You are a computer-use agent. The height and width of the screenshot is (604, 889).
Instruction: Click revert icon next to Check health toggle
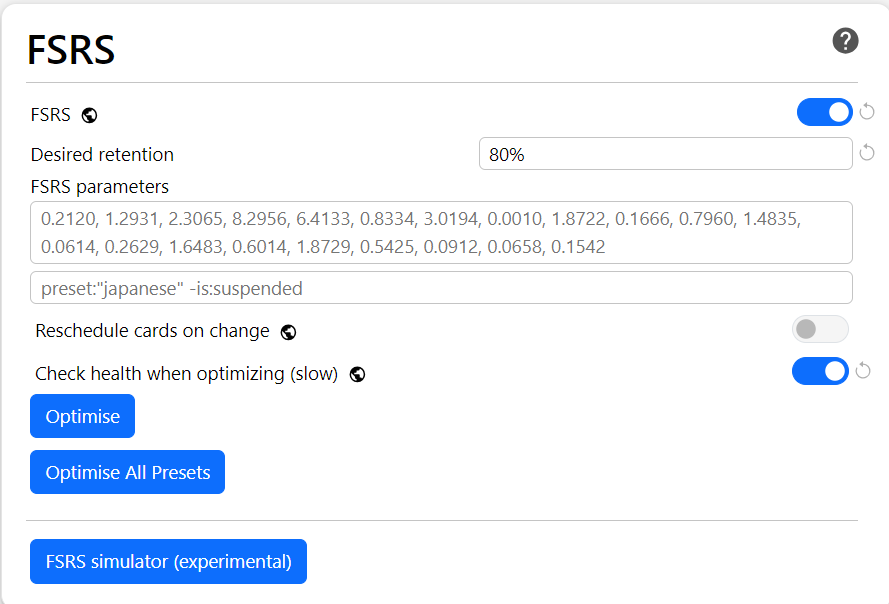(x=863, y=372)
